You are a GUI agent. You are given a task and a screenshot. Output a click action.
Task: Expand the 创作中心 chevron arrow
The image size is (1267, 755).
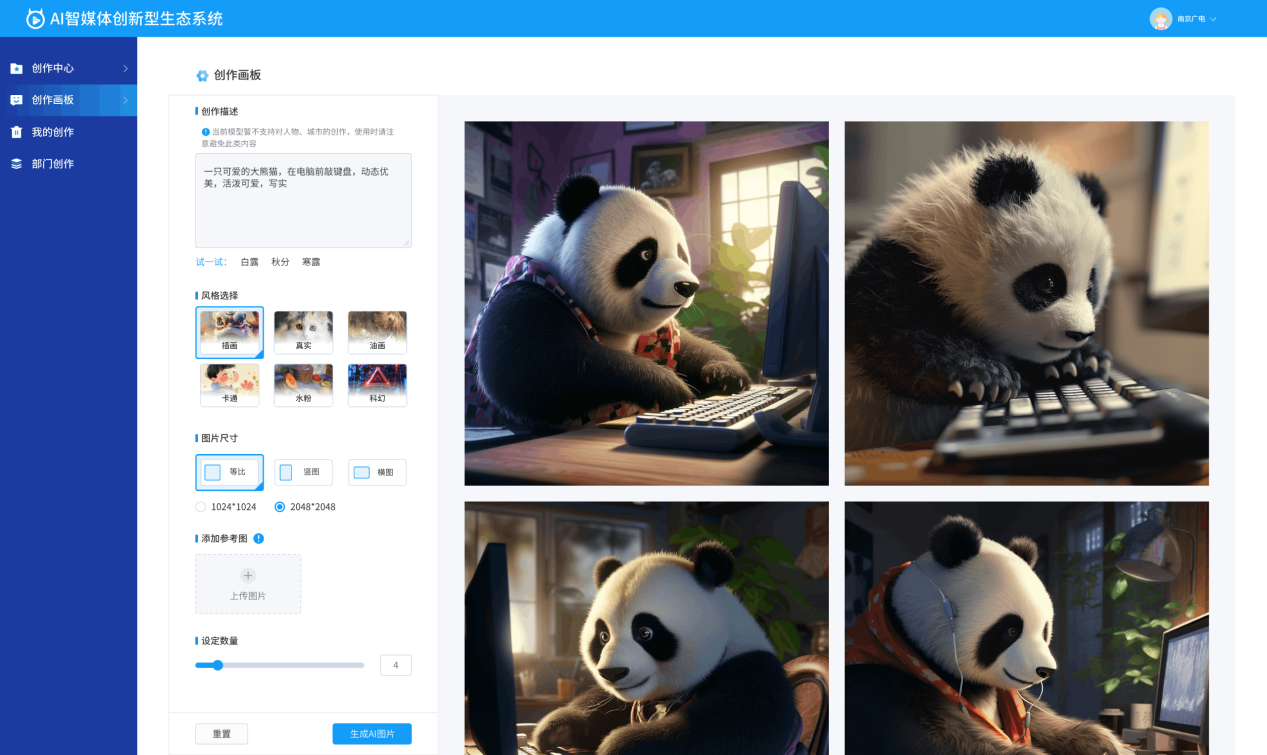click(x=125, y=68)
